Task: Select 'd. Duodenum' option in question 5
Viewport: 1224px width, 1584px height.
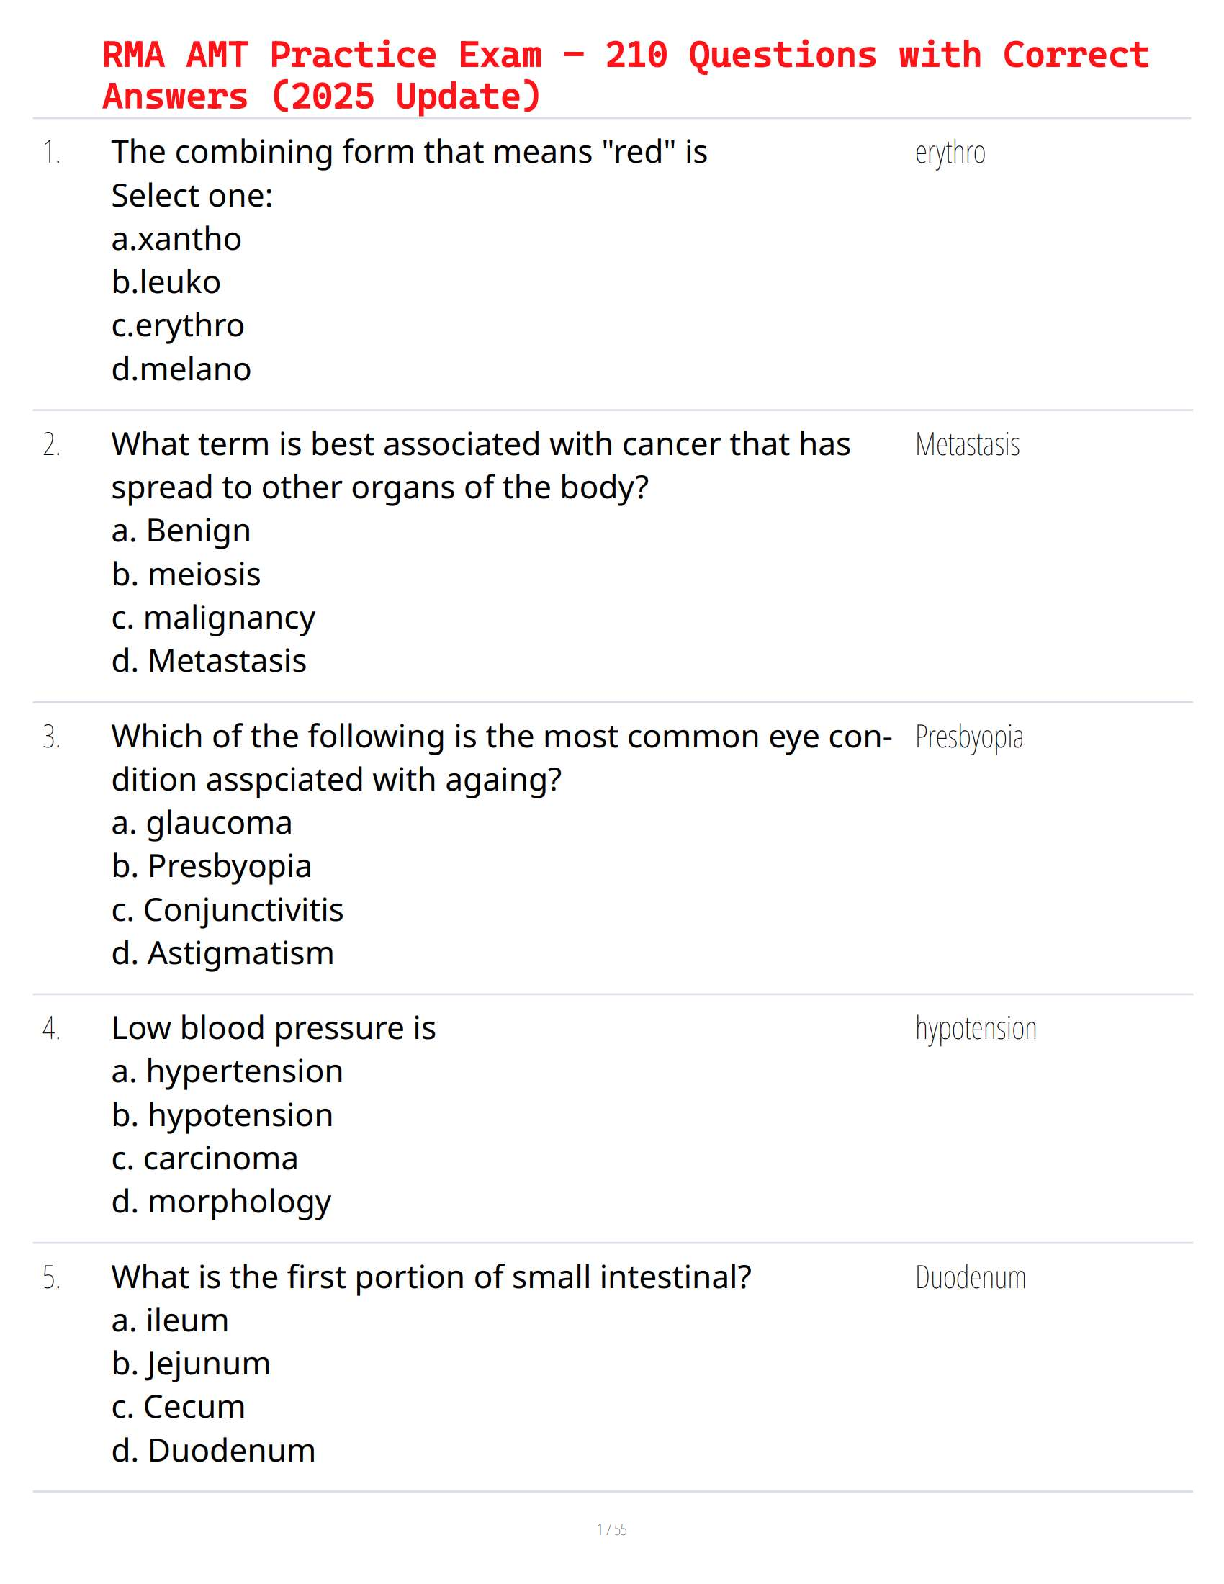Action: (213, 1451)
